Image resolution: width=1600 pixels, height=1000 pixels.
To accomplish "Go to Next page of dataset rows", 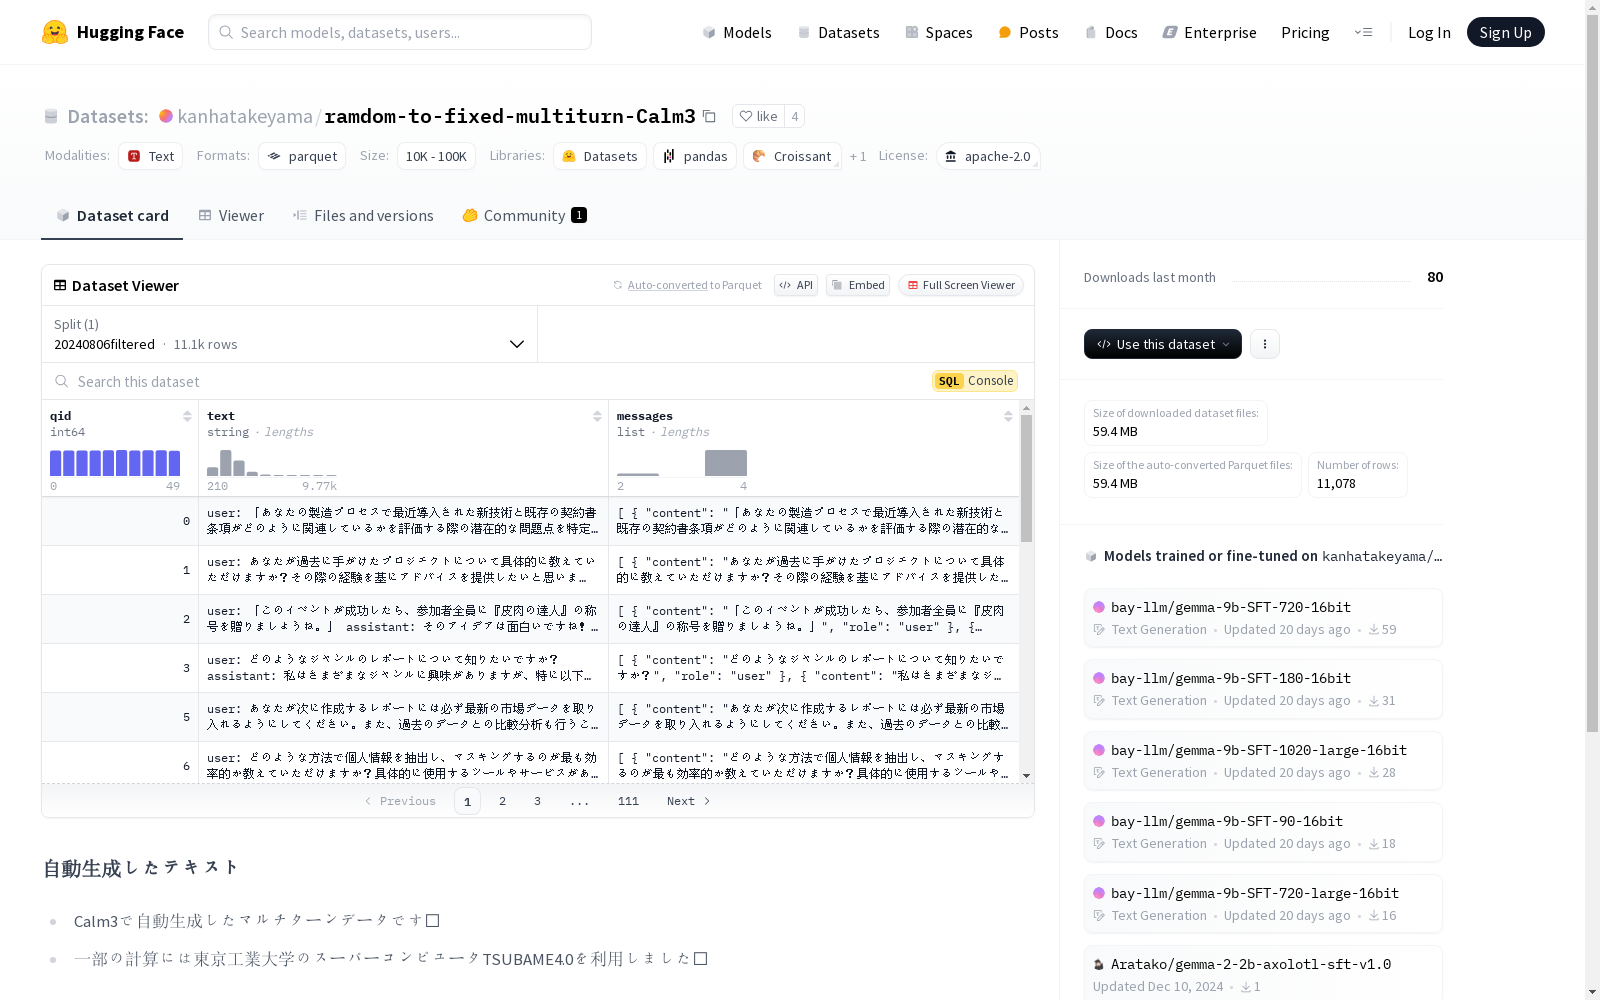I will pyautogui.click(x=689, y=801).
